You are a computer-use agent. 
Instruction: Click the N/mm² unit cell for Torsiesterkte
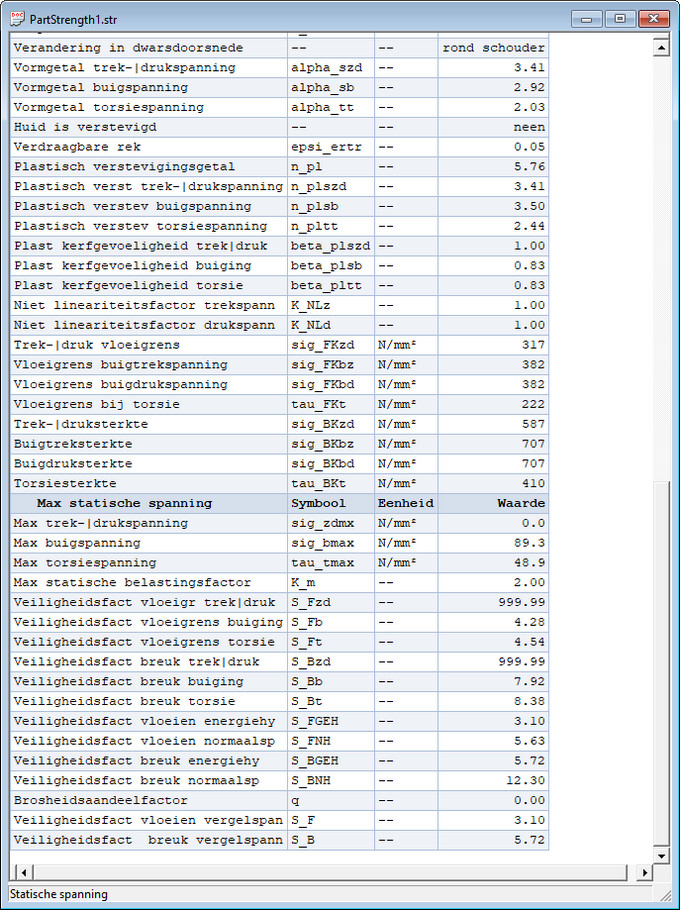[406, 483]
